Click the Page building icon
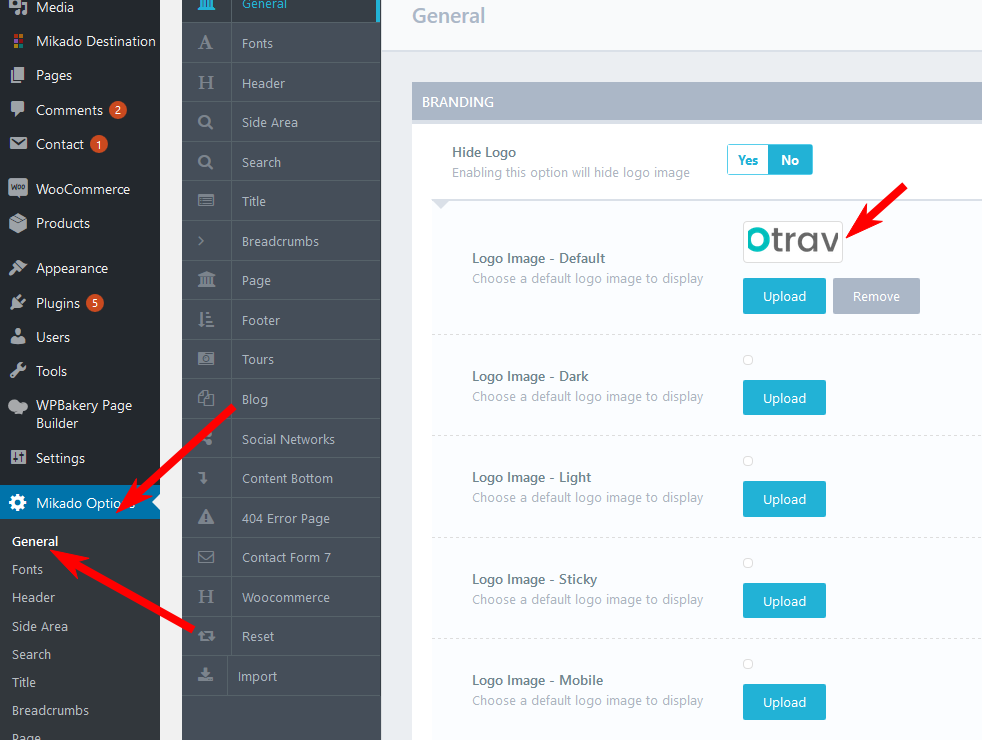This screenshot has width=982, height=740. [207, 279]
